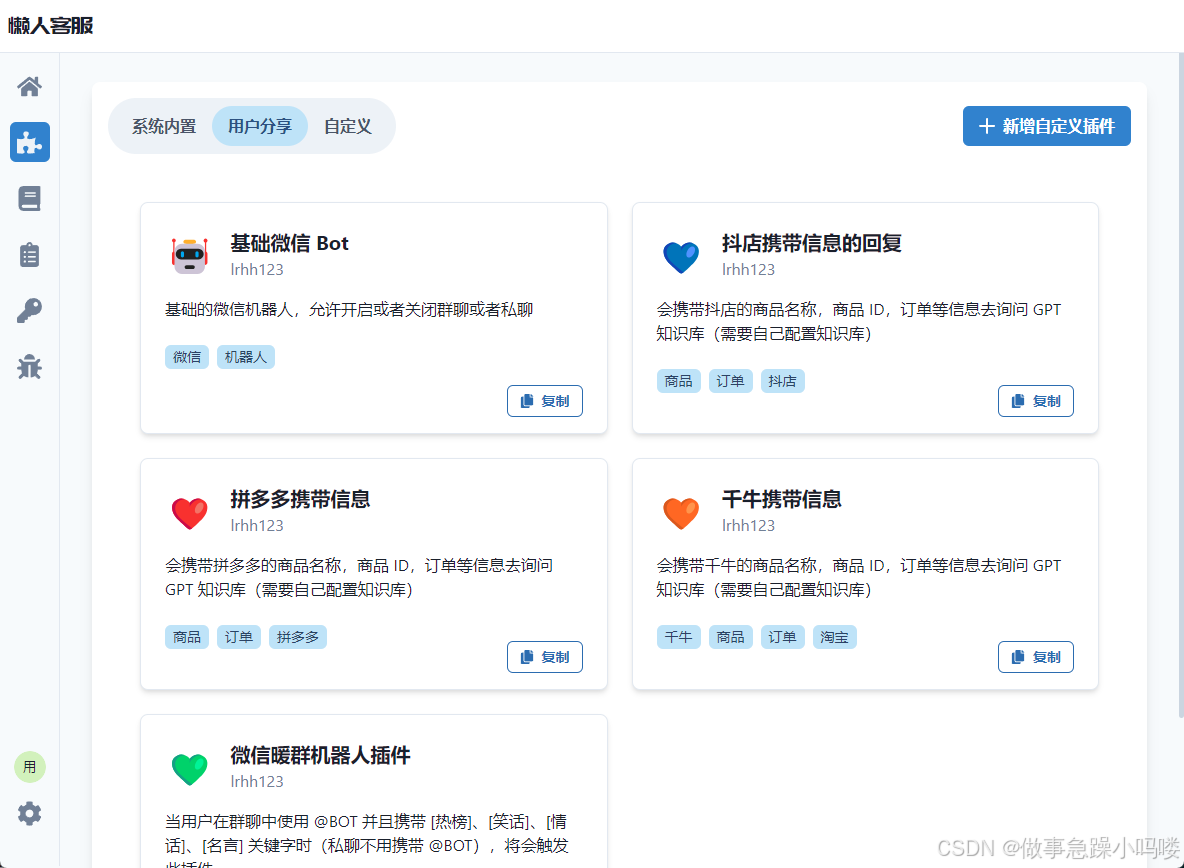Click the 懒人客服 app title
Screen dimensions: 1184x868
coord(50,26)
